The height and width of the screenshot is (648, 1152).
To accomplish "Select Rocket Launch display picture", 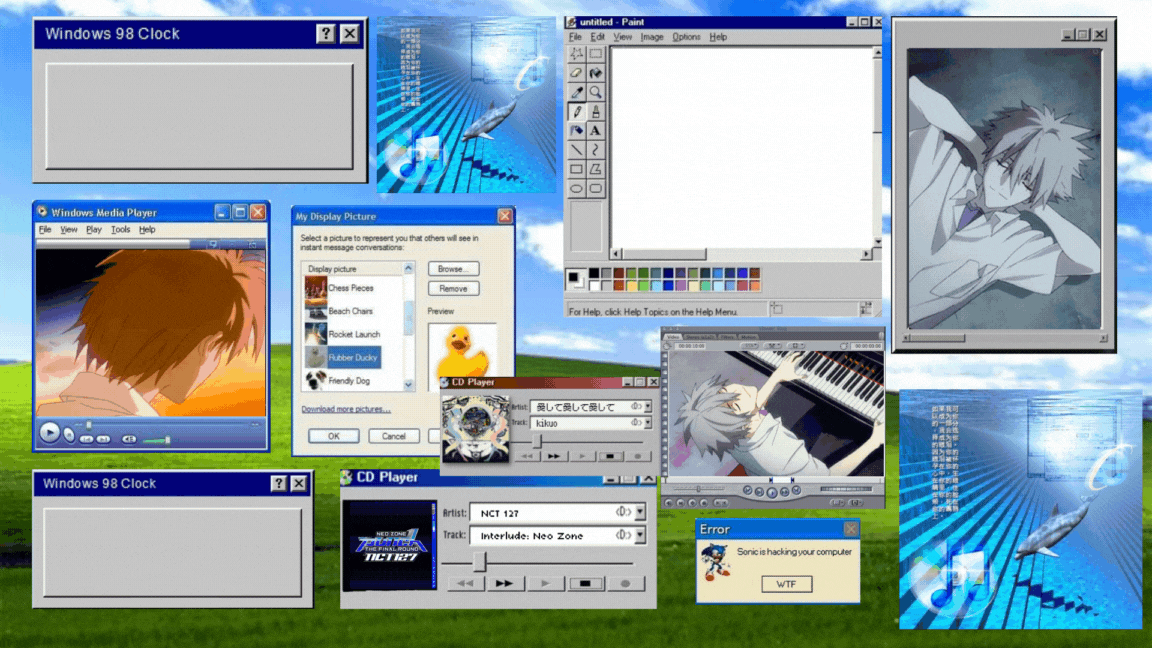I will point(353,334).
